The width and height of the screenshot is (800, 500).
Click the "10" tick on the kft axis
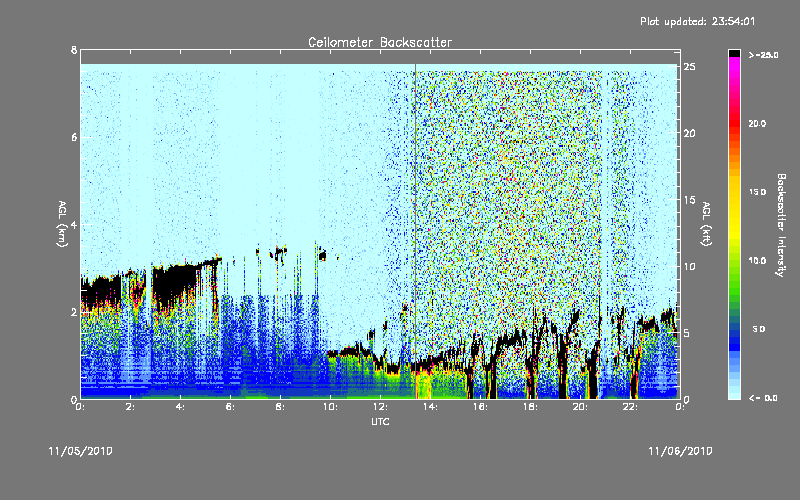[689, 266]
